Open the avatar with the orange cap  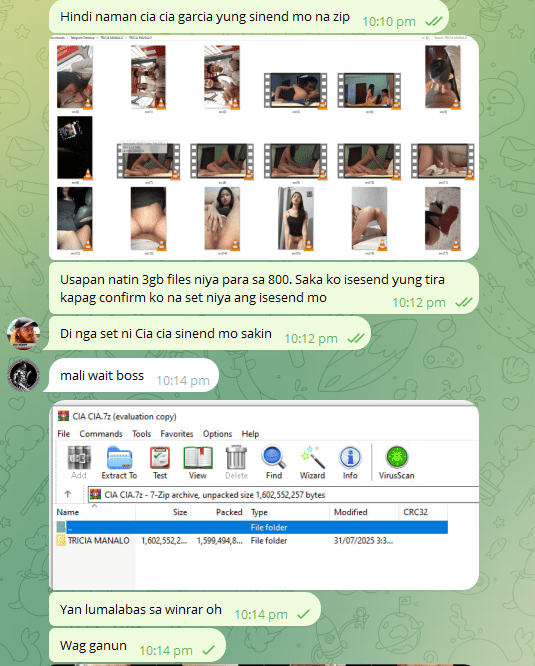tap(23, 333)
